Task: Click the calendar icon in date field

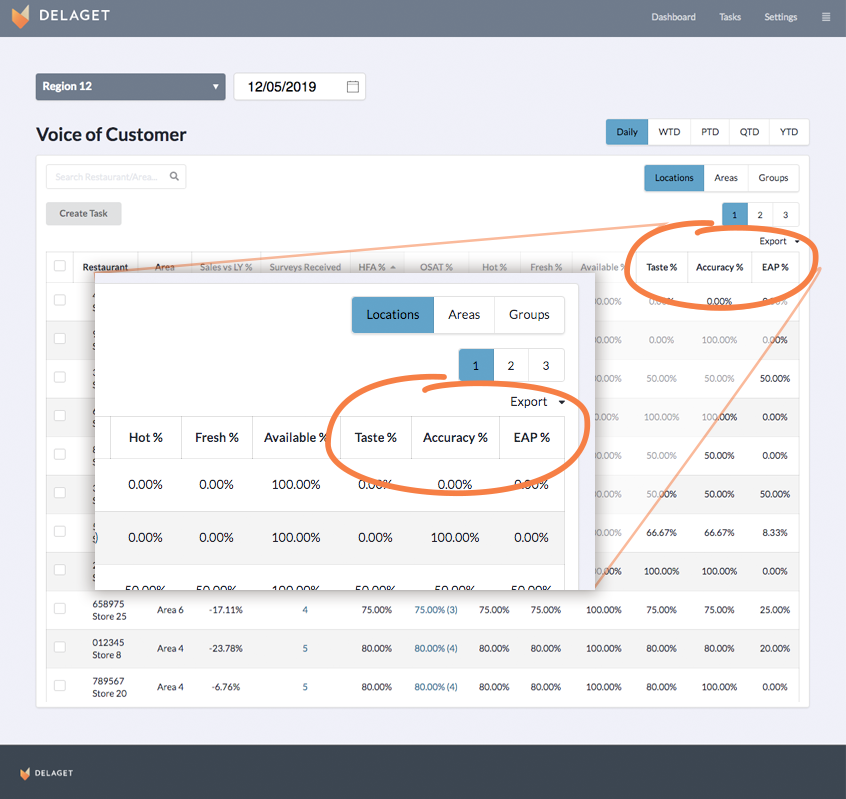Action: coord(352,87)
